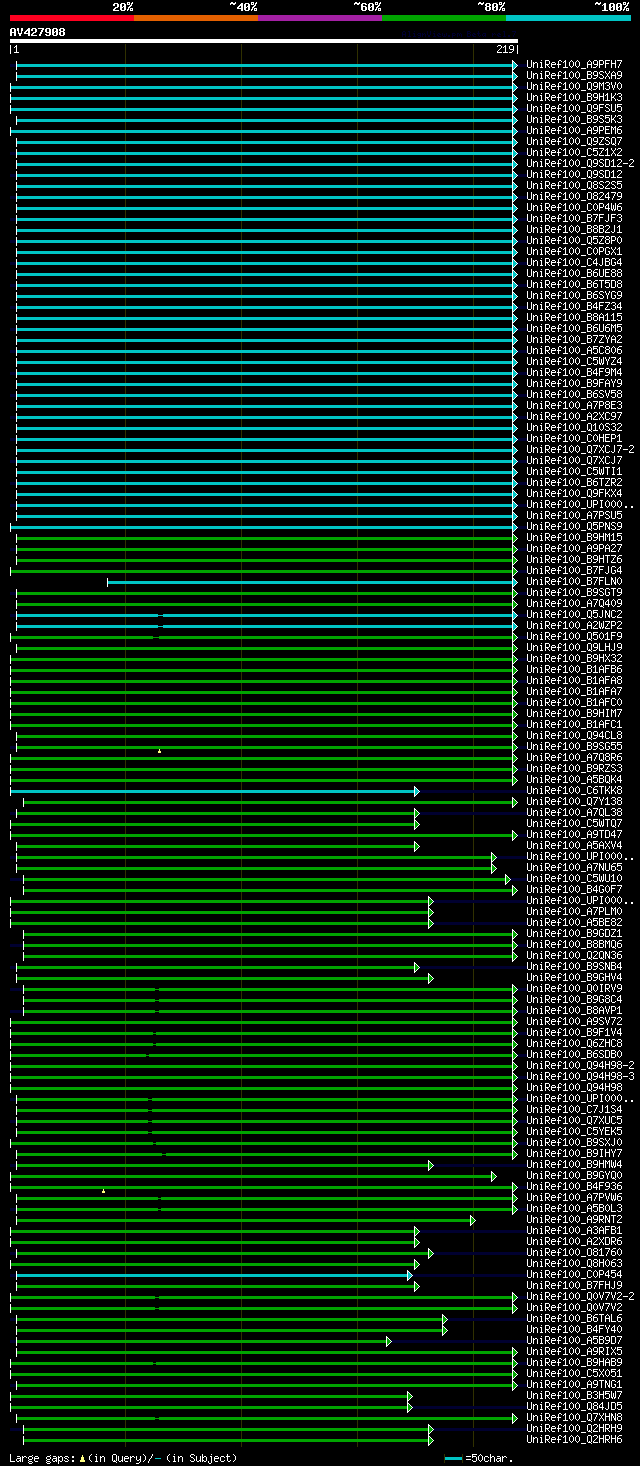Click the red 20% legend segment

tap(72, 17)
